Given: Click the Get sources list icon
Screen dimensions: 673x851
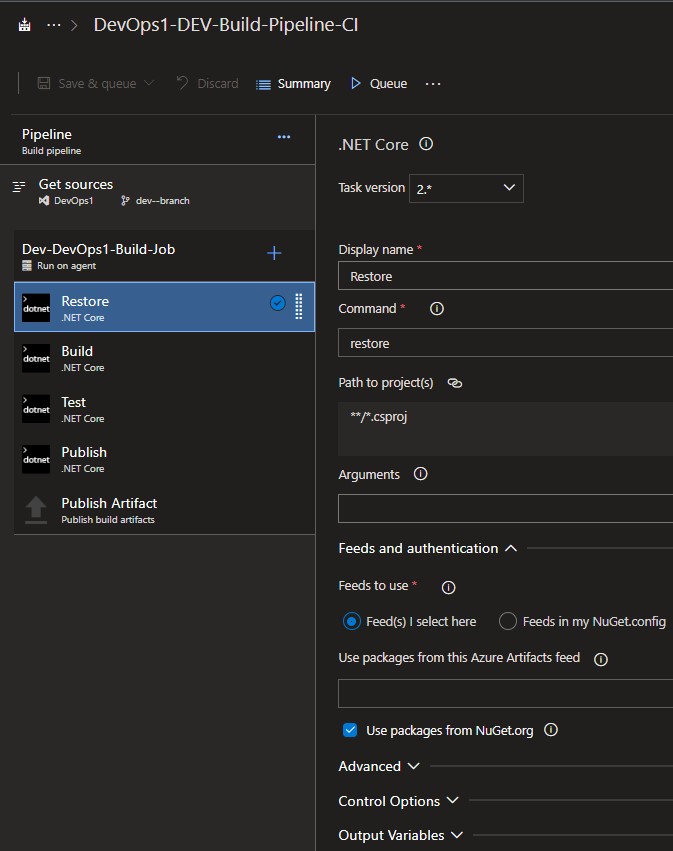Looking at the screenshot, I should (x=19, y=187).
